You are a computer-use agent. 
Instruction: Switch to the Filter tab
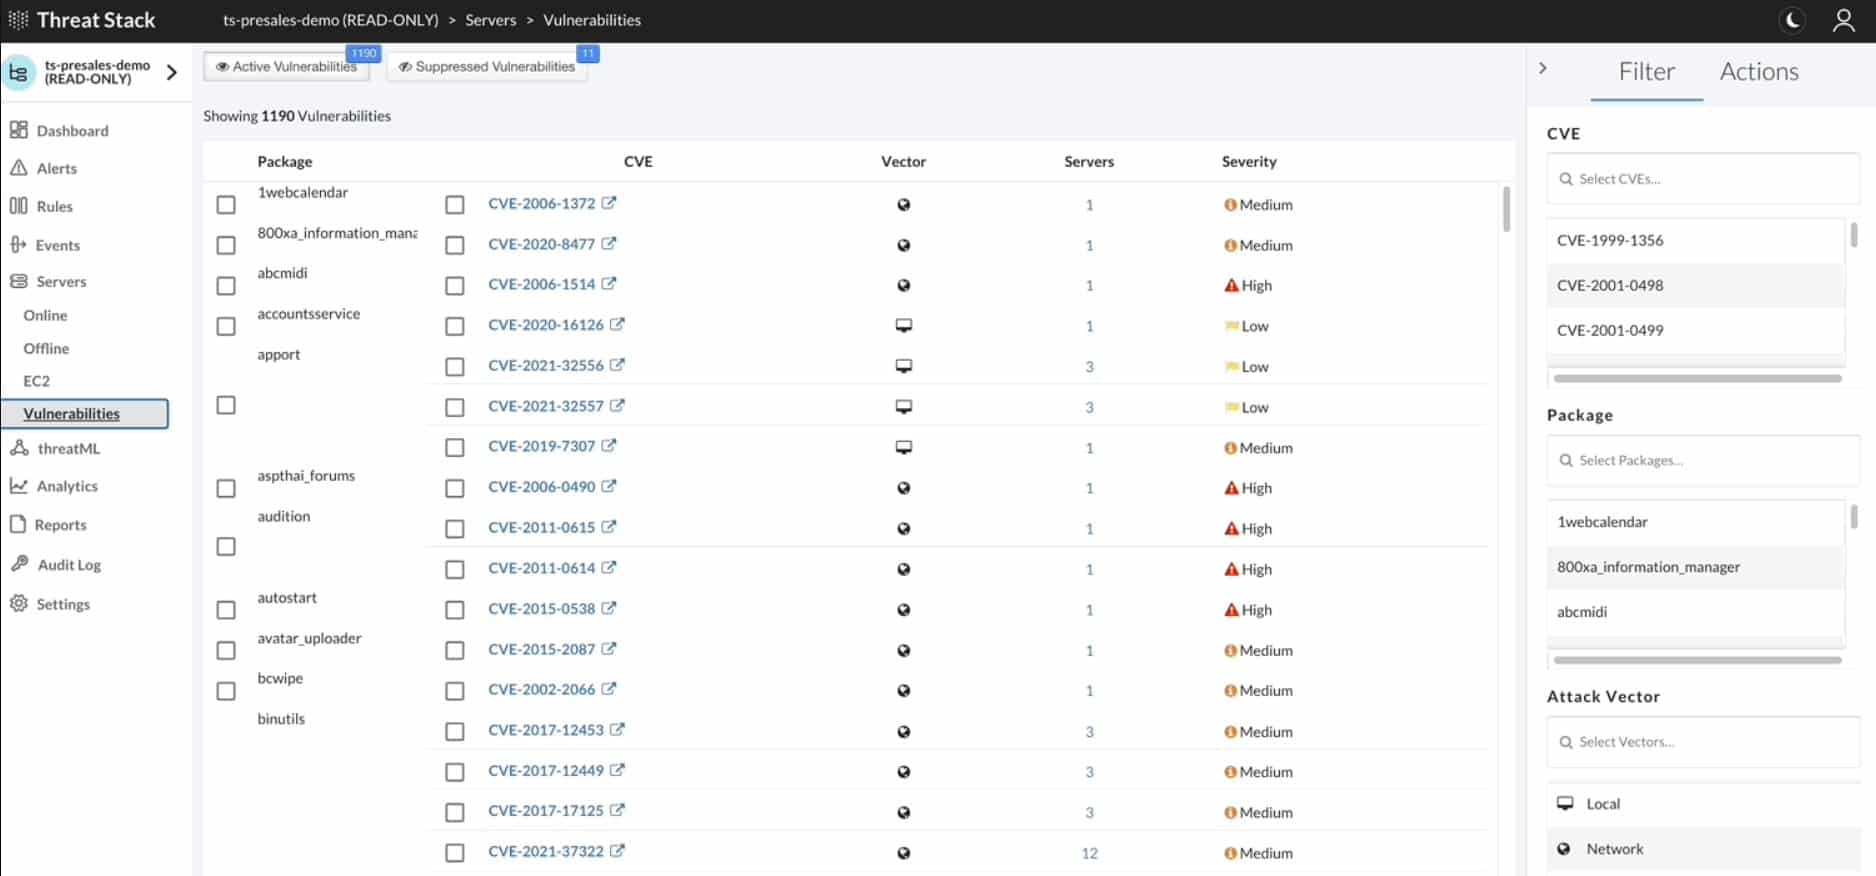point(1646,72)
